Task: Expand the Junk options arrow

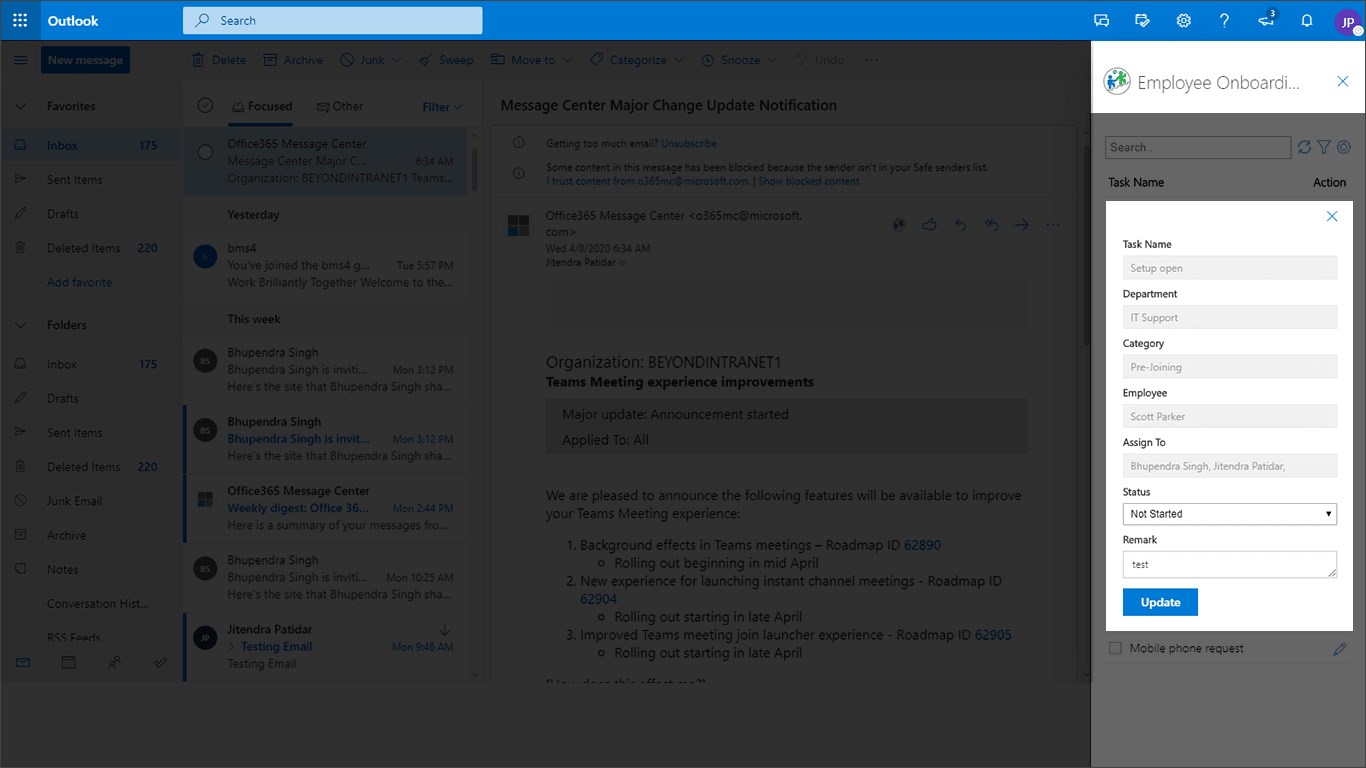Action: pyautogui.click(x=397, y=60)
